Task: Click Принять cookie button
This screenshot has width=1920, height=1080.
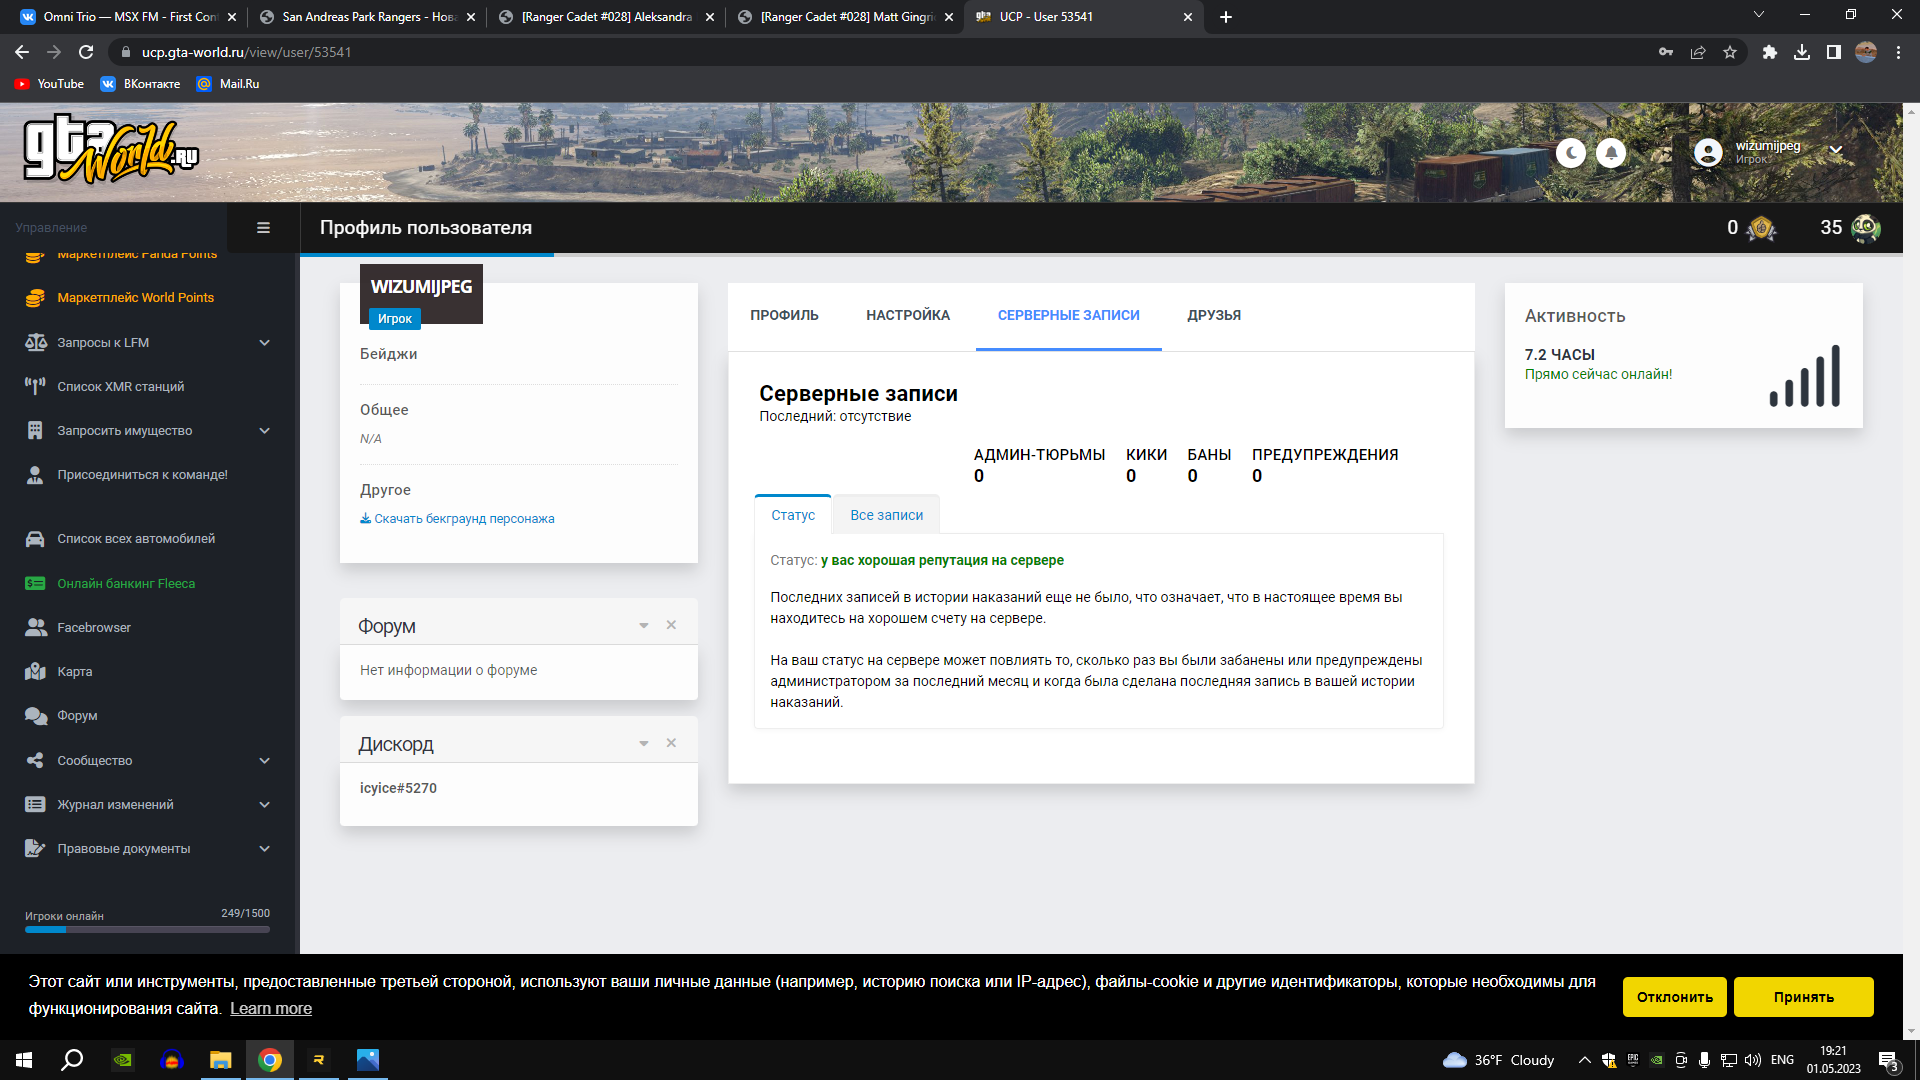Action: [1804, 997]
